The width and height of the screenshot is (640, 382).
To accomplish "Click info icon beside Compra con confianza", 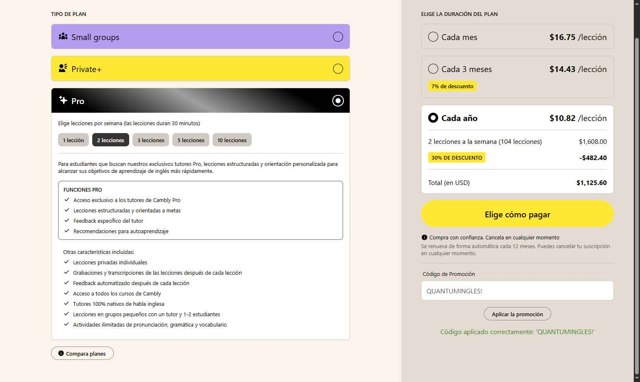I will 424,237.
